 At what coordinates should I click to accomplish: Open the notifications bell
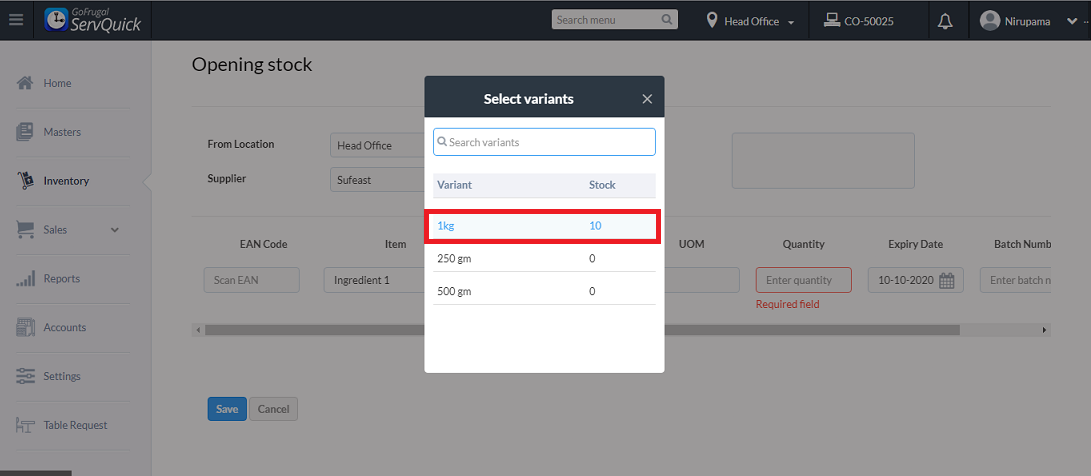945,21
